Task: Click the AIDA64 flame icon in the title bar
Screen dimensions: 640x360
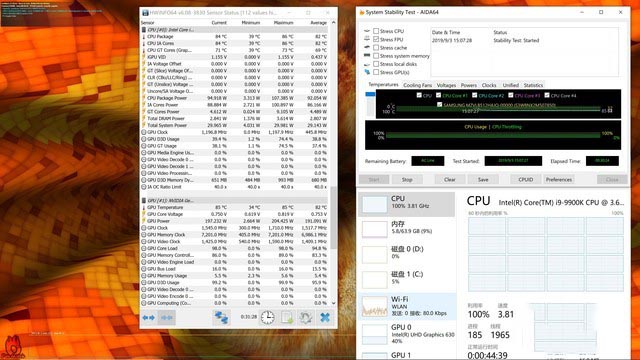Action: [x=362, y=12]
